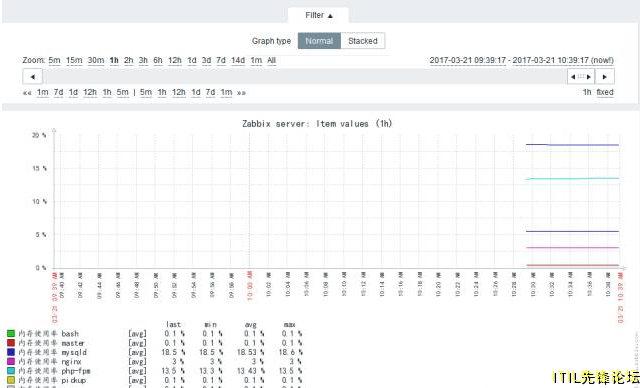
Task: Set zoom to 14d
Action: click(x=238, y=60)
